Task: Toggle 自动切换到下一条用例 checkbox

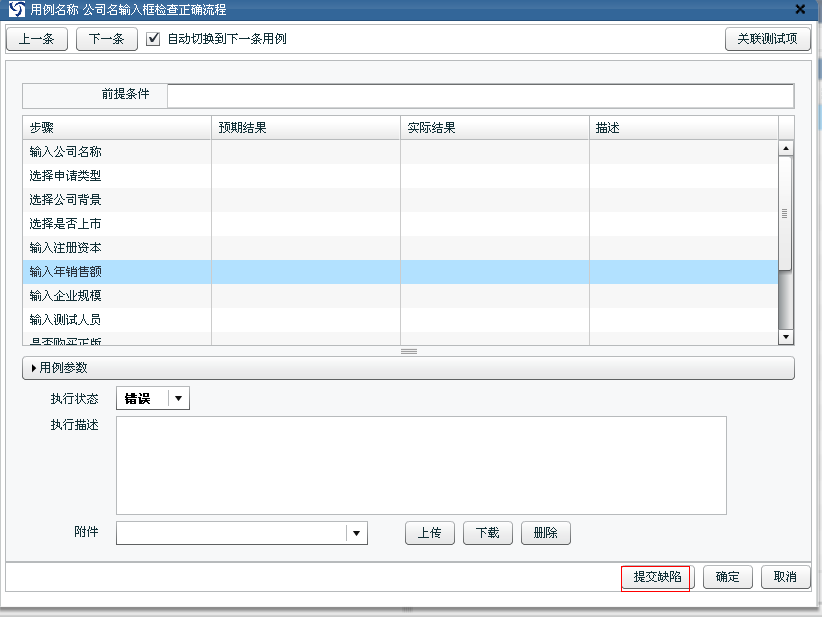Action: [x=153, y=39]
